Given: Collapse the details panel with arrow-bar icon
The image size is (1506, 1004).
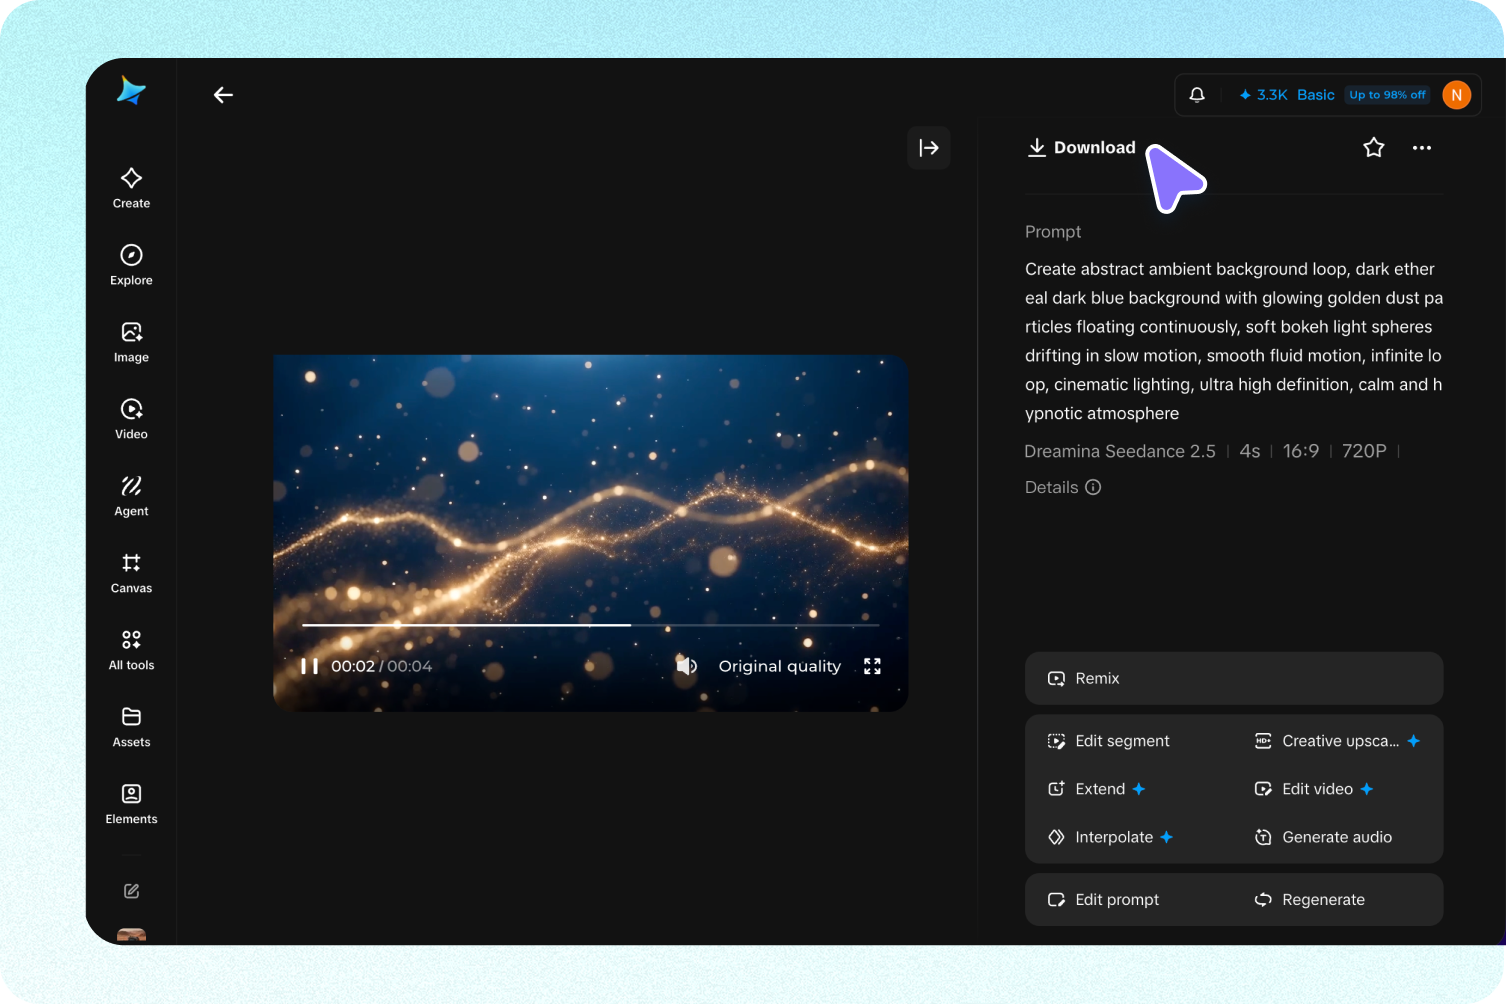Looking at the screenshot, I should 929,148.
